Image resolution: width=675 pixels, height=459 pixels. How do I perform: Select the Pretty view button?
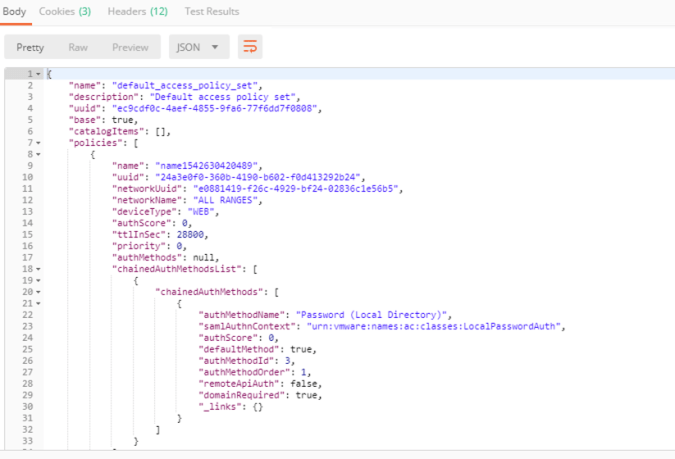[x=30, y=47]
